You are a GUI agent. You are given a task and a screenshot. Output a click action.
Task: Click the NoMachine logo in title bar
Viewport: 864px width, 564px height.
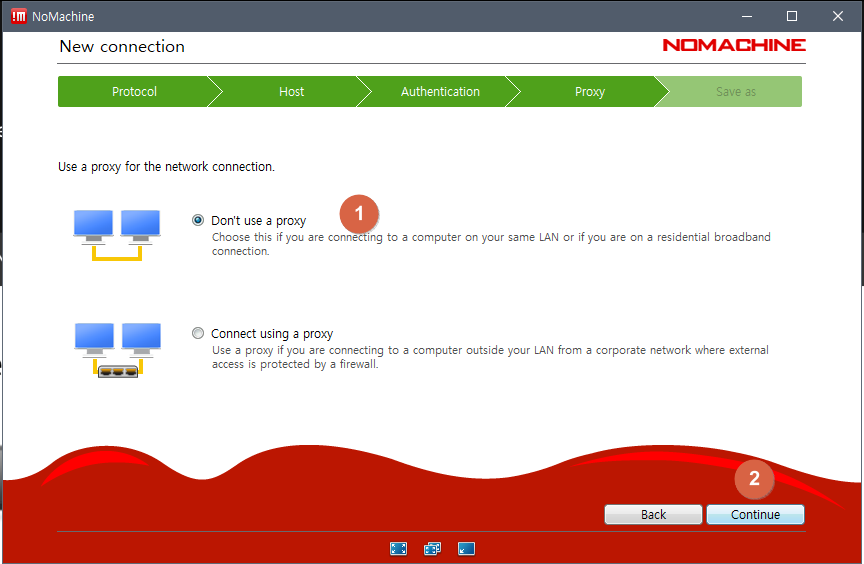pos(19,17)
